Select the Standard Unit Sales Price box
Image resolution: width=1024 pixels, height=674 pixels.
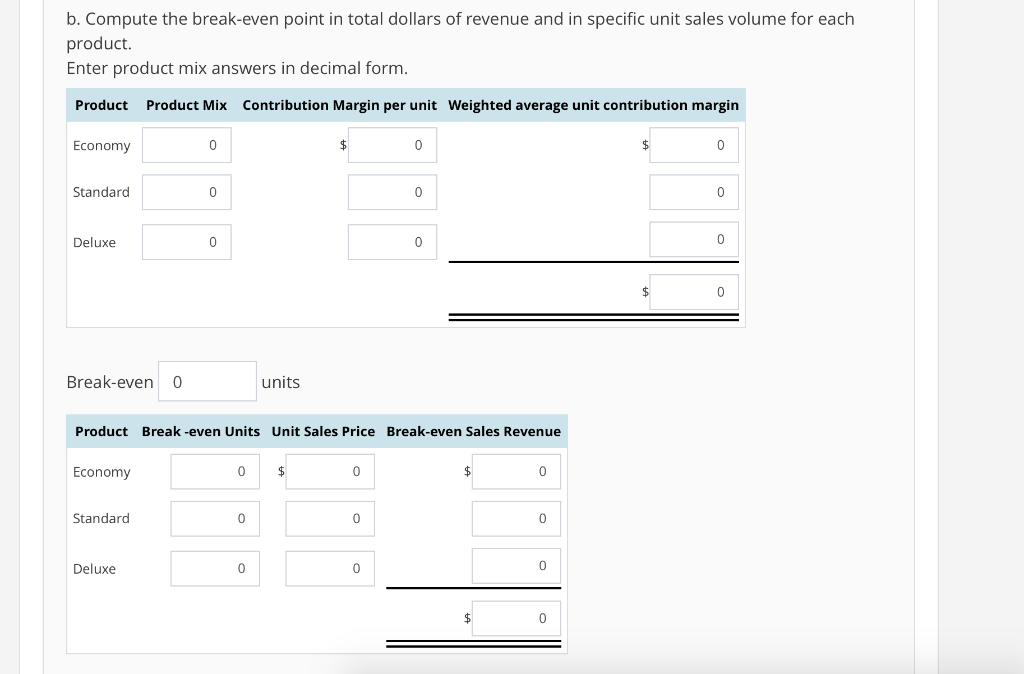coord(330,518)
